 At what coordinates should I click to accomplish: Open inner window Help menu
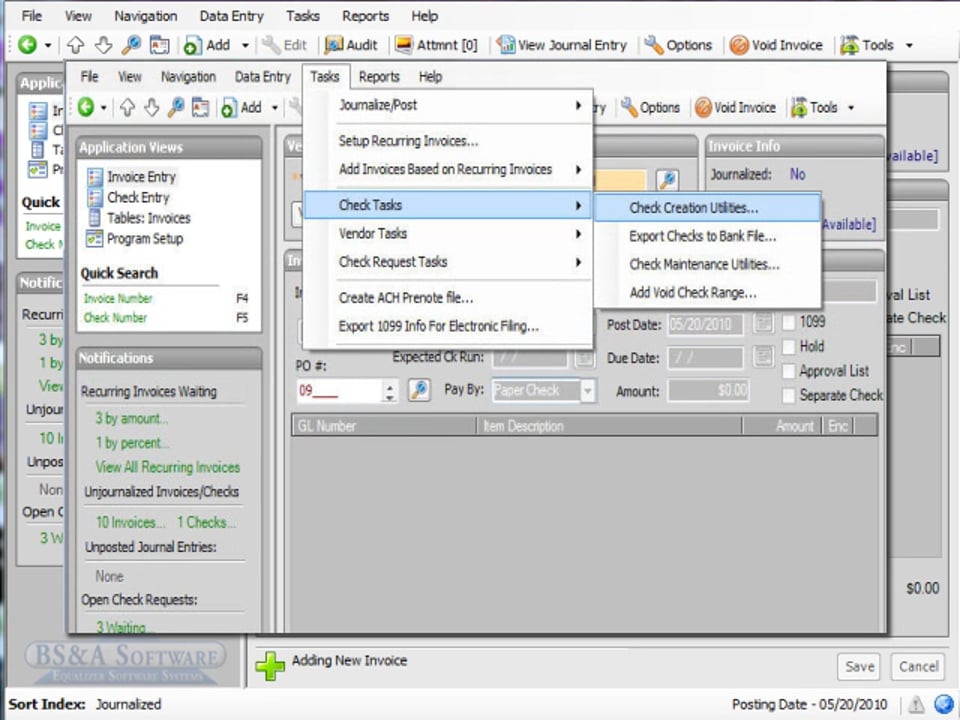tap(430, 77)
